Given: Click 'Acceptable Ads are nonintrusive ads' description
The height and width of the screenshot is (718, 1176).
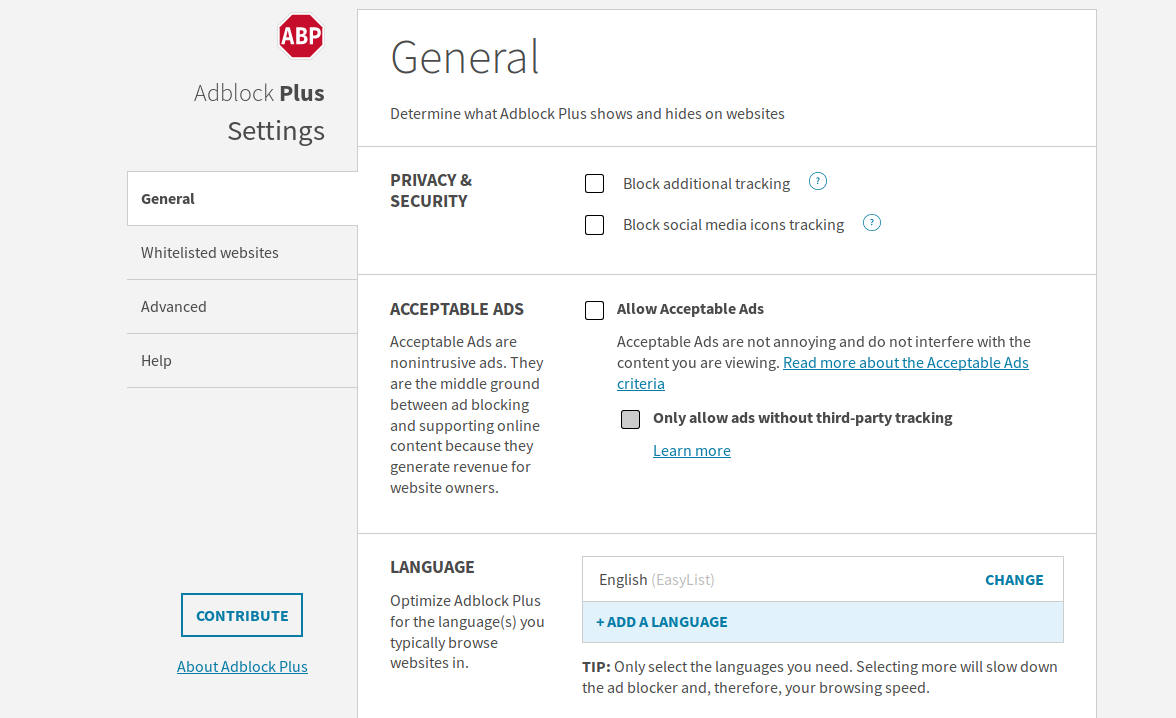Looking at the screenshot, I should coord(466,415).
